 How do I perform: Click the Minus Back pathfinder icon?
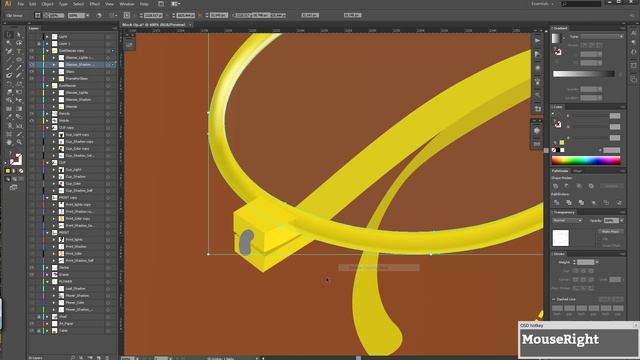pos(619,202)
